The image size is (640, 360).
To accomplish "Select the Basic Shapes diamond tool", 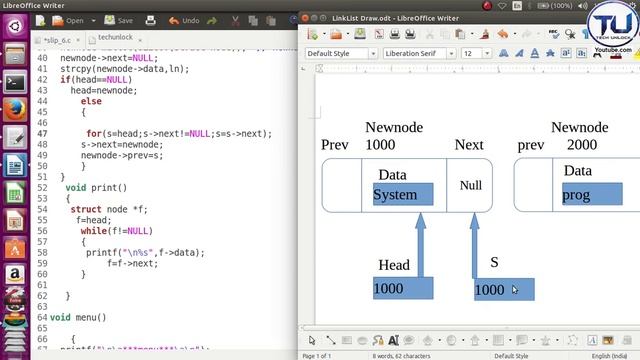I will (x=428, y=340).
